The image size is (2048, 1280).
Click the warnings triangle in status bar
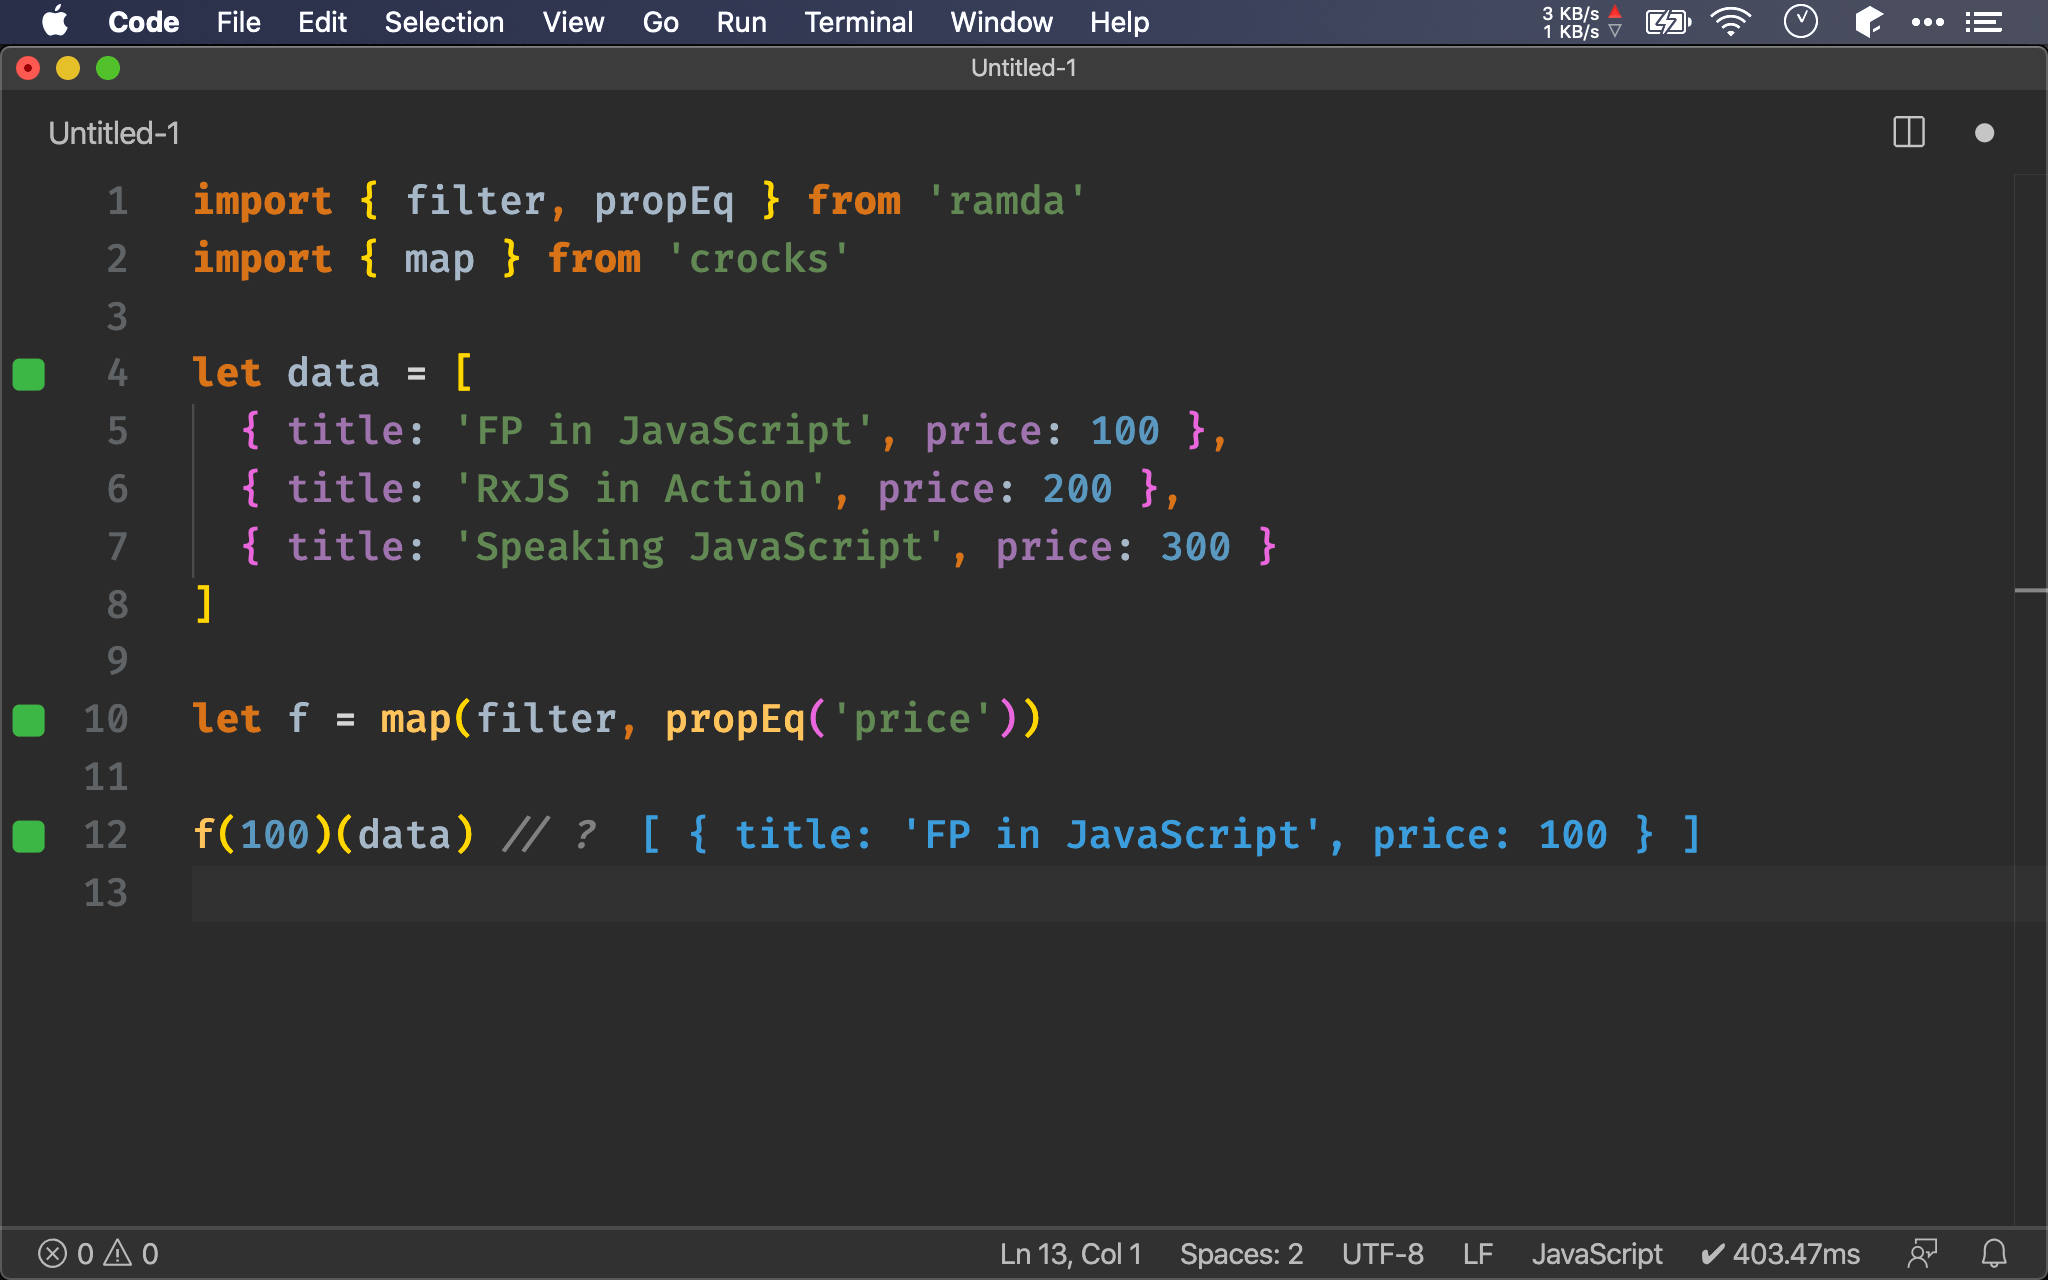[118, 1253]
